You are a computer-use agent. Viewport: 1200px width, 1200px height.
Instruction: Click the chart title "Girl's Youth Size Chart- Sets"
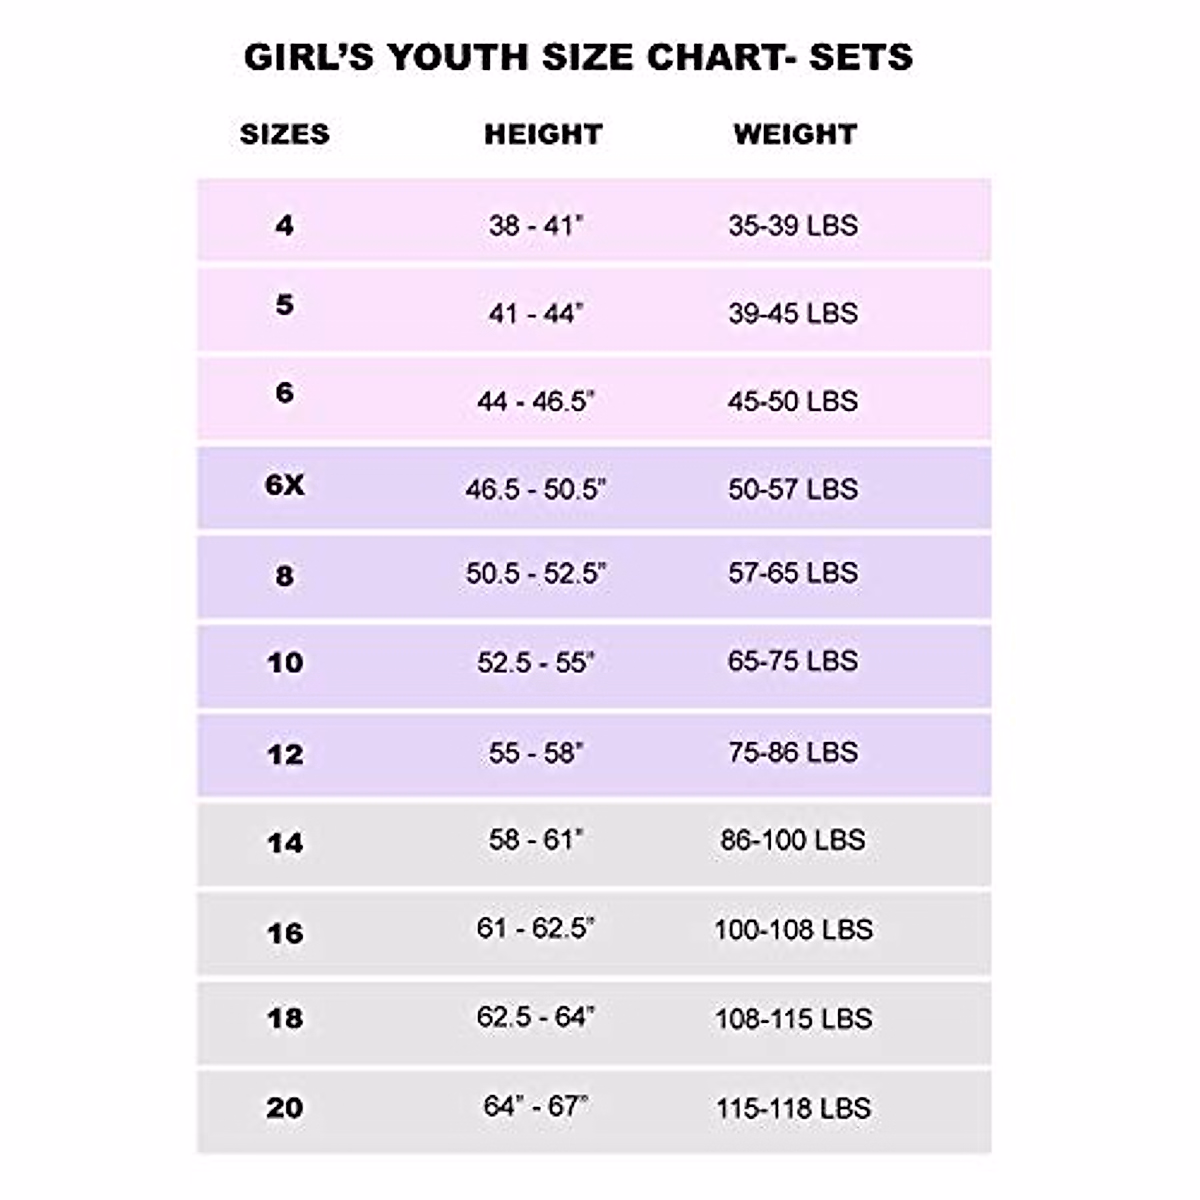[578, 57]
